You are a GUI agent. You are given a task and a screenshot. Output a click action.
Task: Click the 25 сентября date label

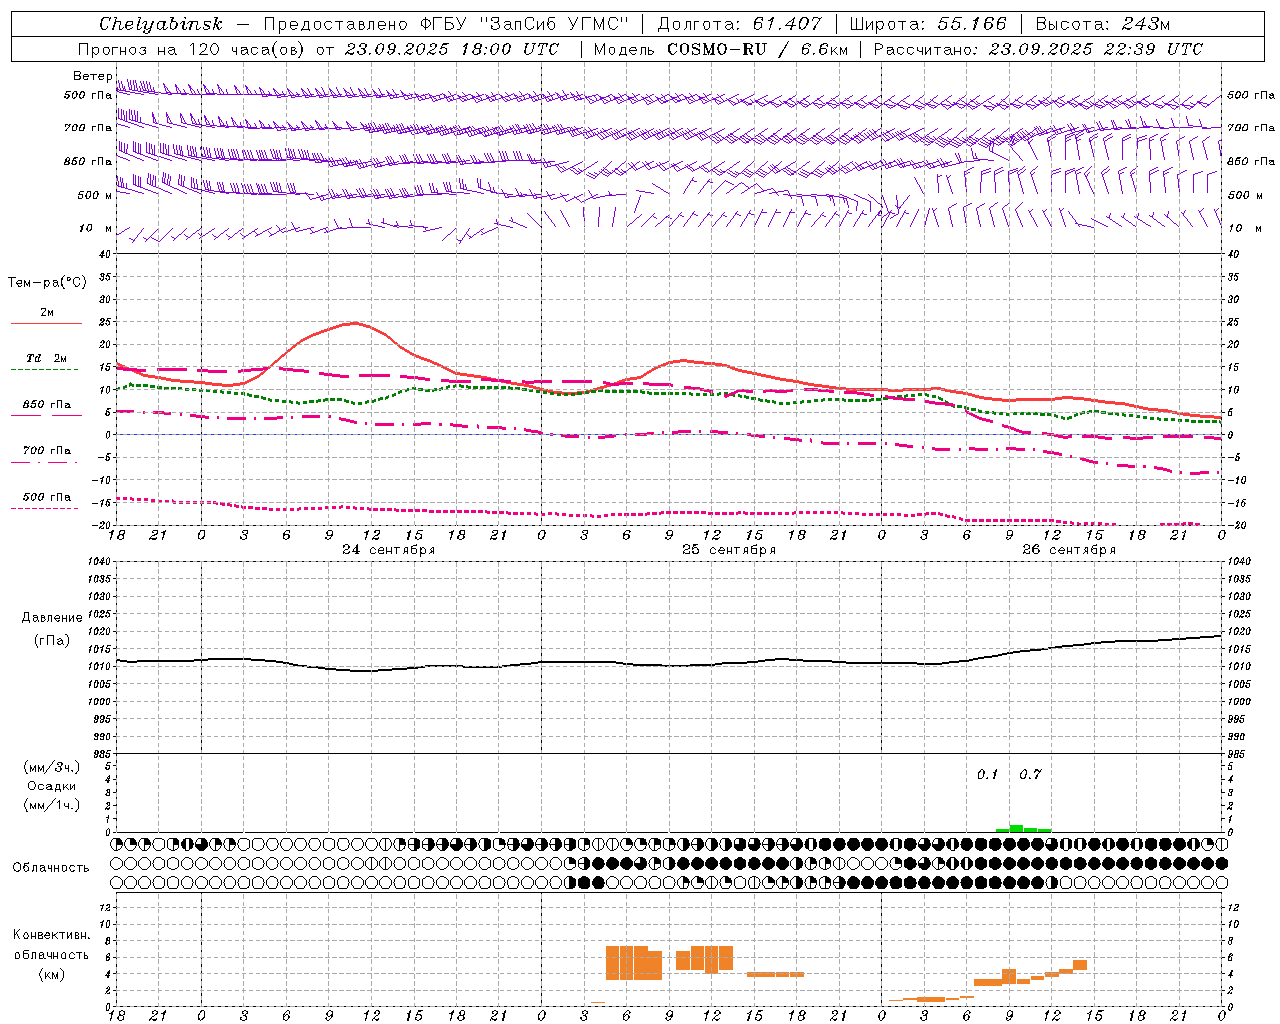[x=729, y=550]
